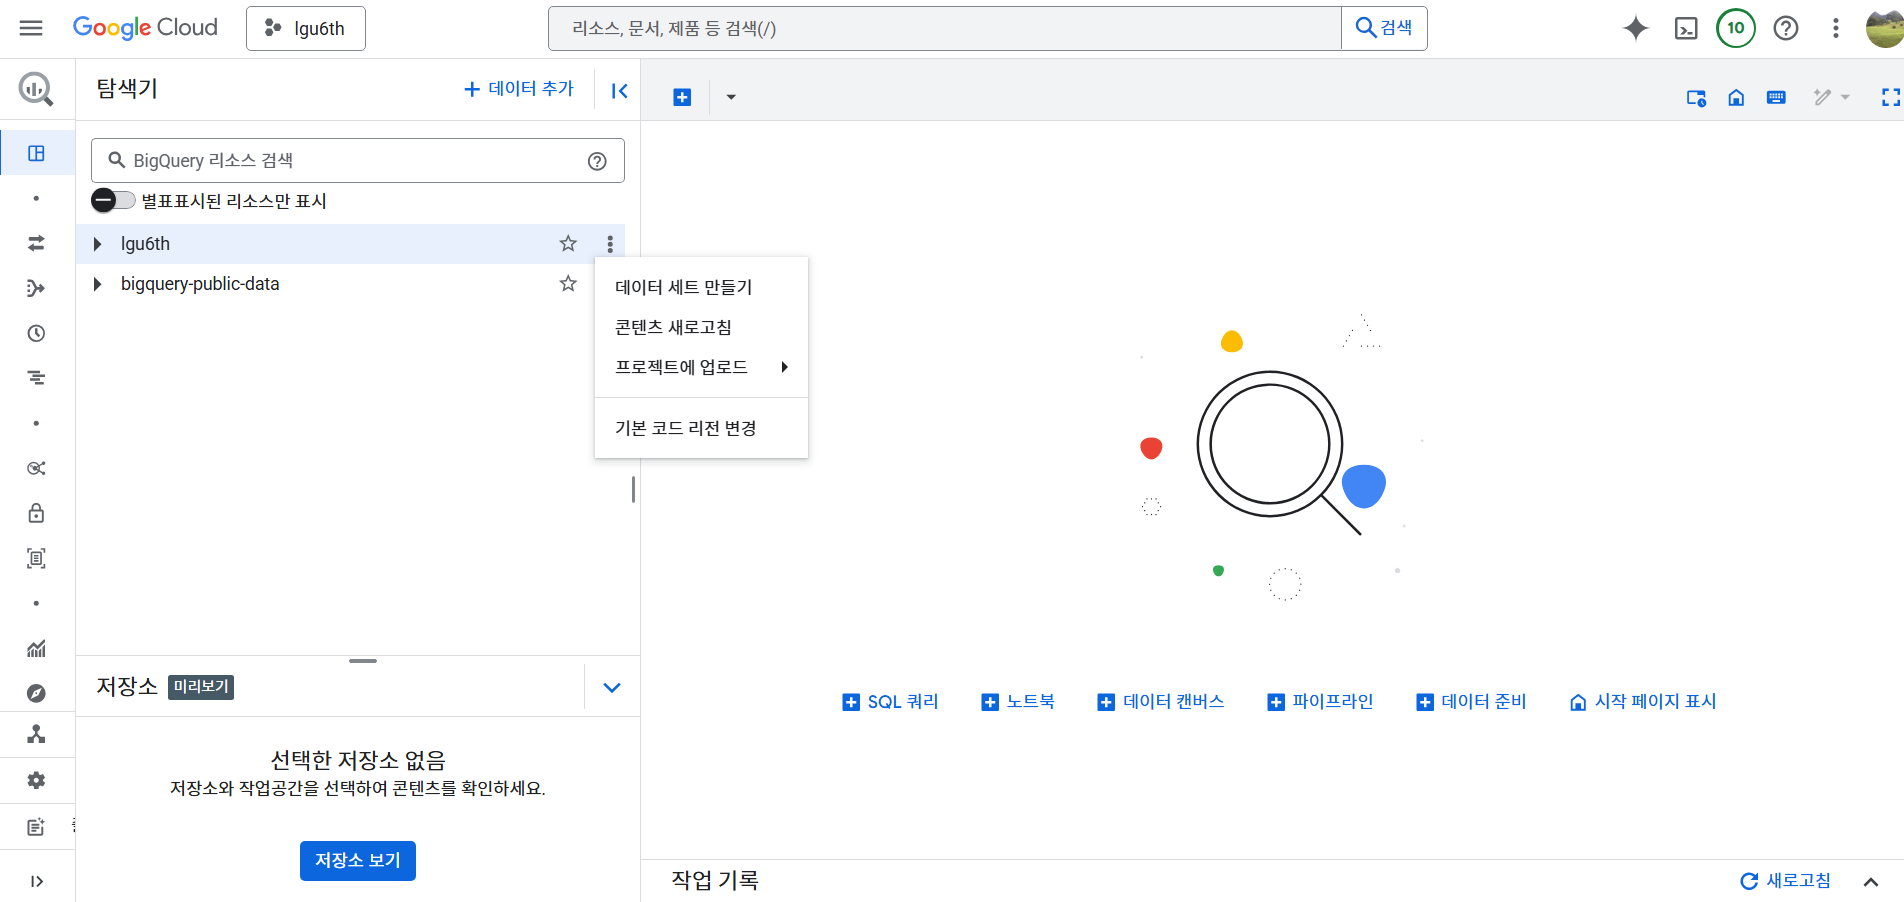Open the user account avatar
The width and height of the screenshot is (1904, 902).
tap(1885, 28)
